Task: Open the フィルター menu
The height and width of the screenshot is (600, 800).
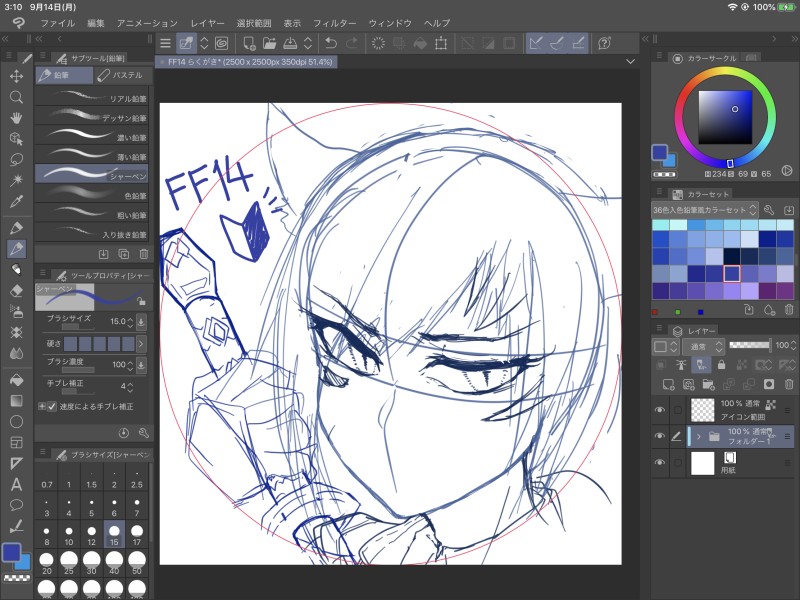Action: (x=335, y=23)
